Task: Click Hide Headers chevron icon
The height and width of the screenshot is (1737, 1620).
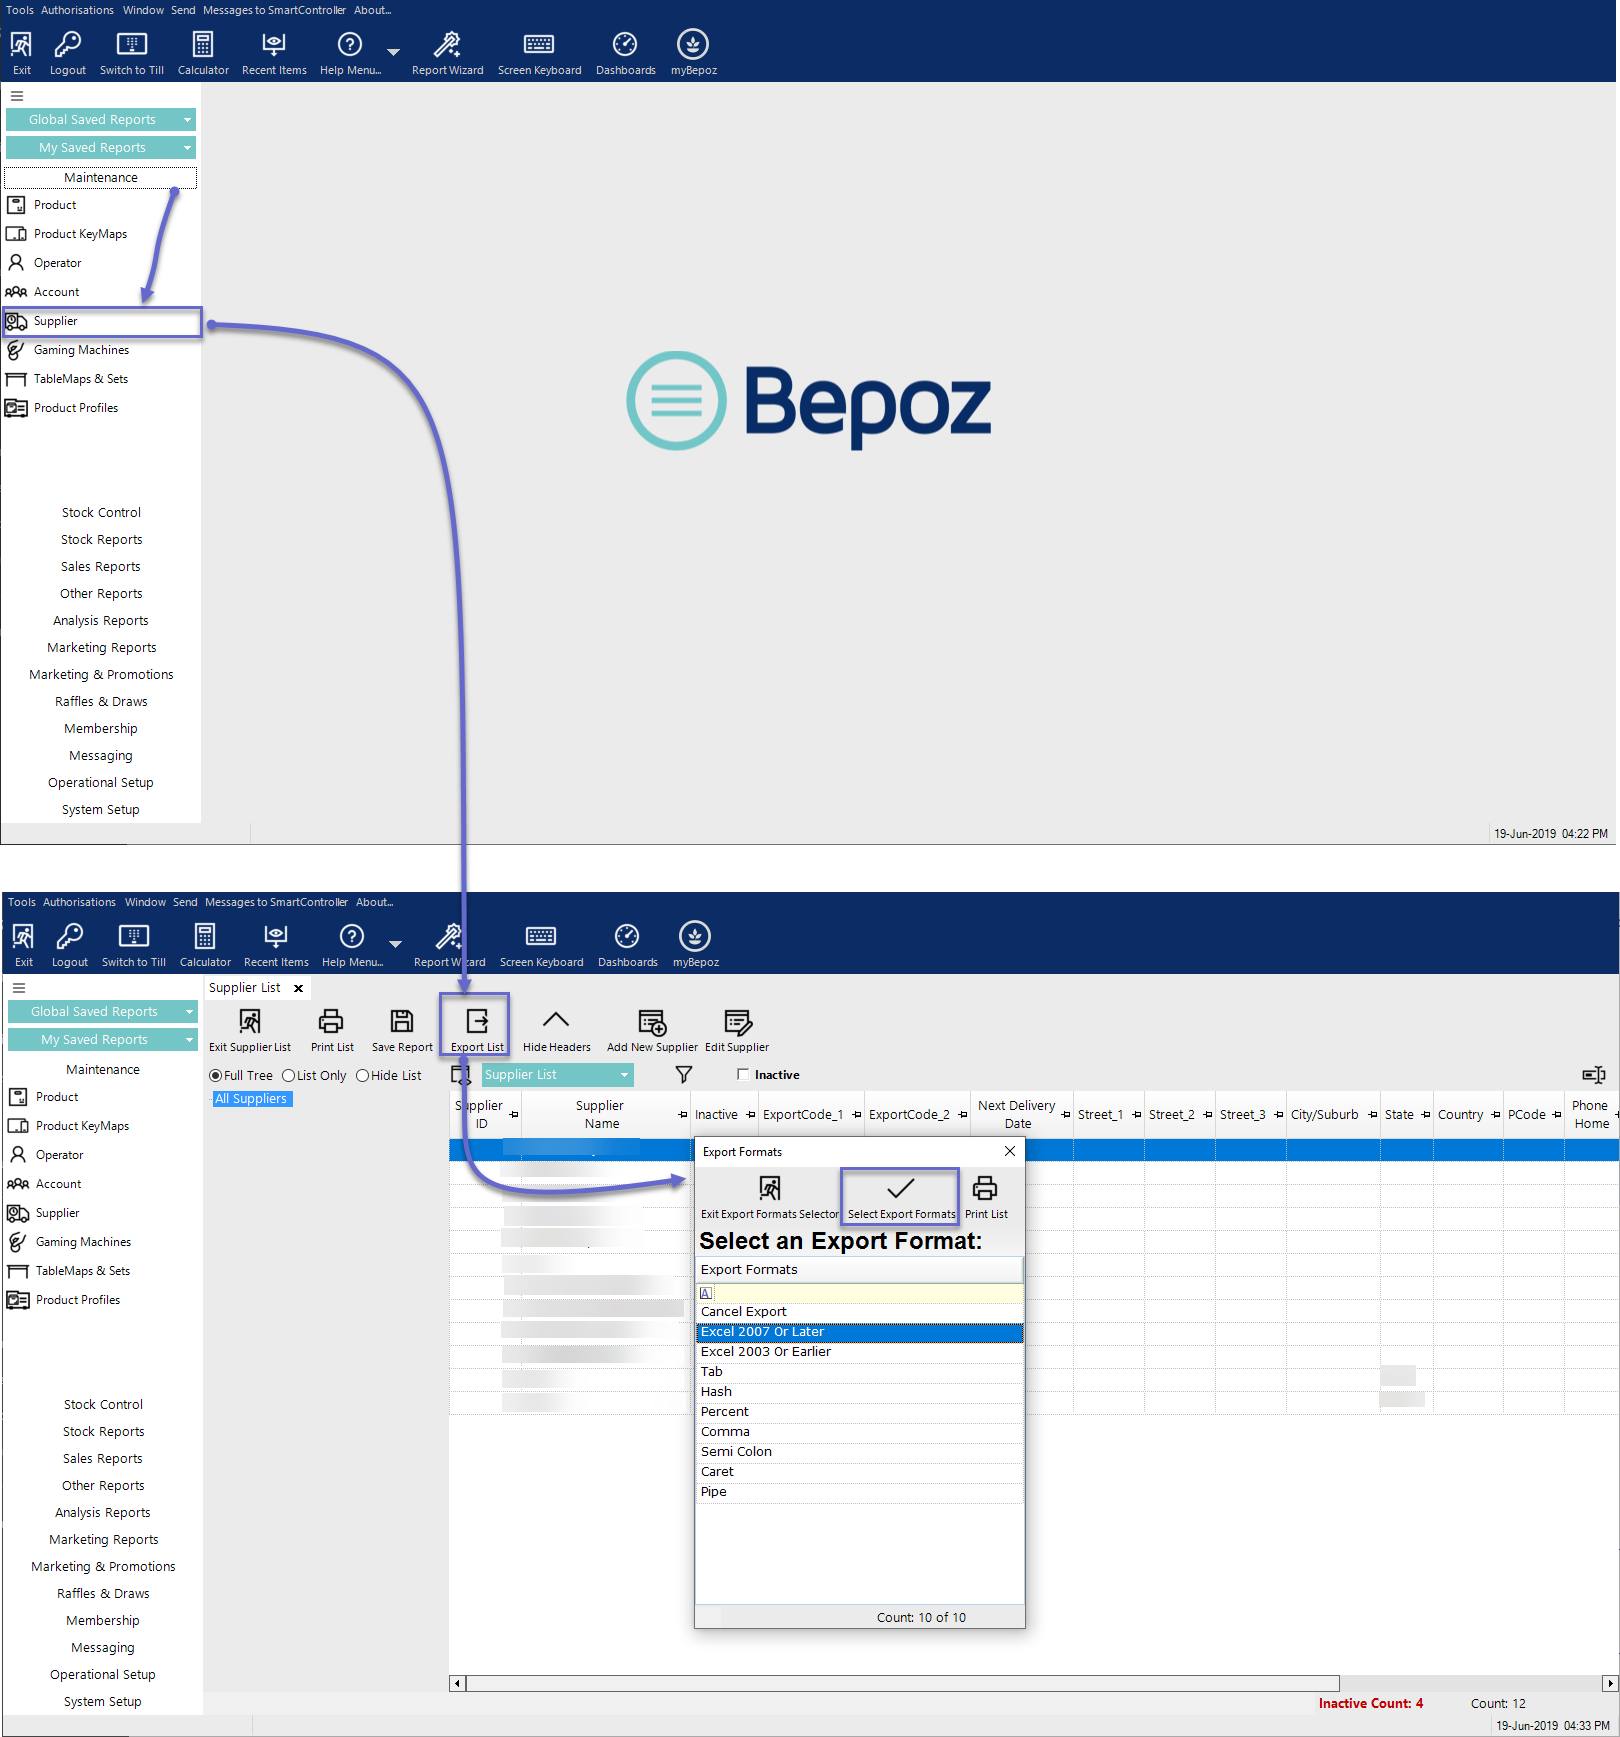Action: pyautogui.click(x=556, y=1019)
